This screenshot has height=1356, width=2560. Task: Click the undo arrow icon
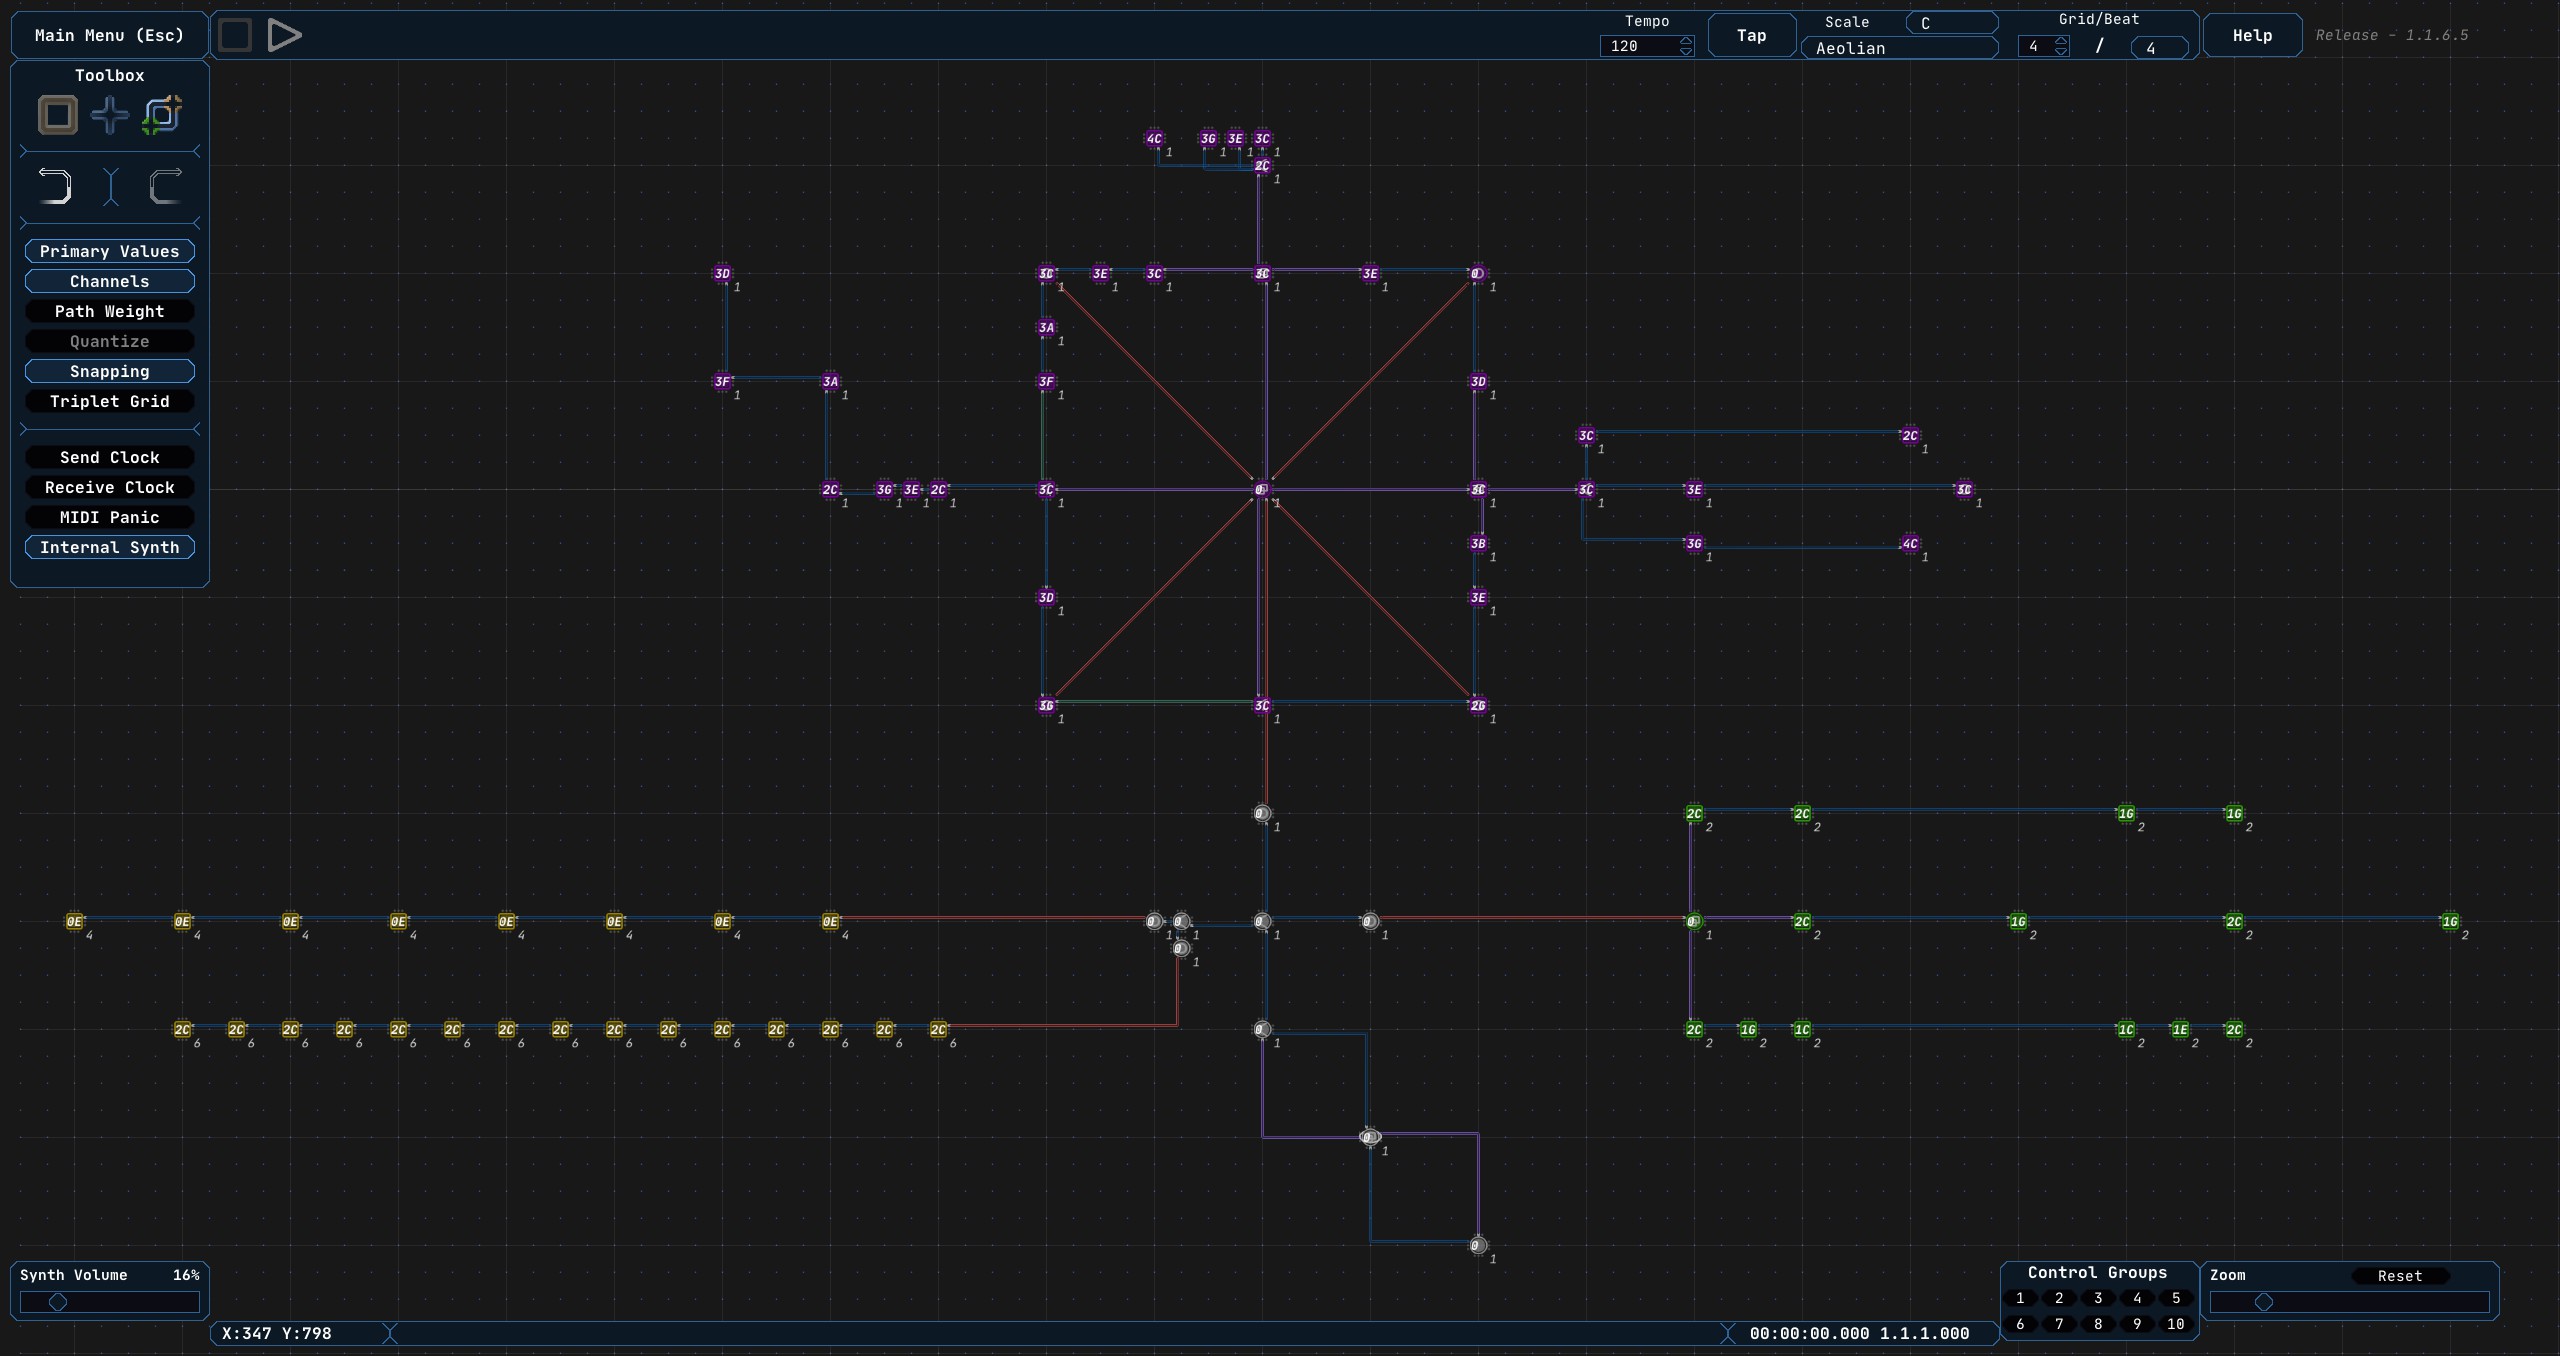(55, 186)
